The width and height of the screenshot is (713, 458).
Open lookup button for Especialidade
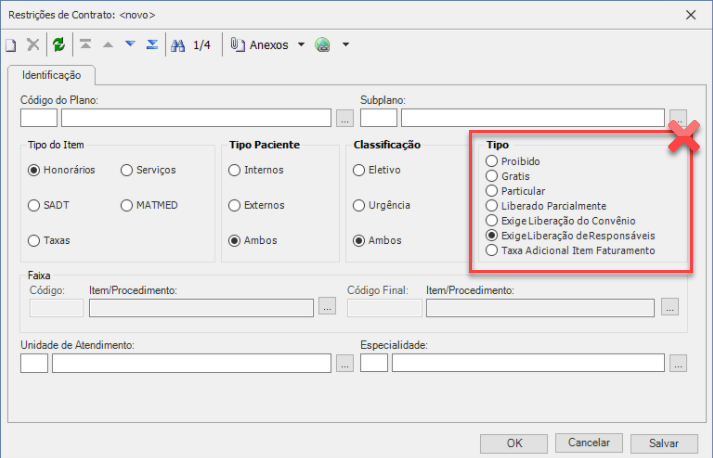(678, 363)
